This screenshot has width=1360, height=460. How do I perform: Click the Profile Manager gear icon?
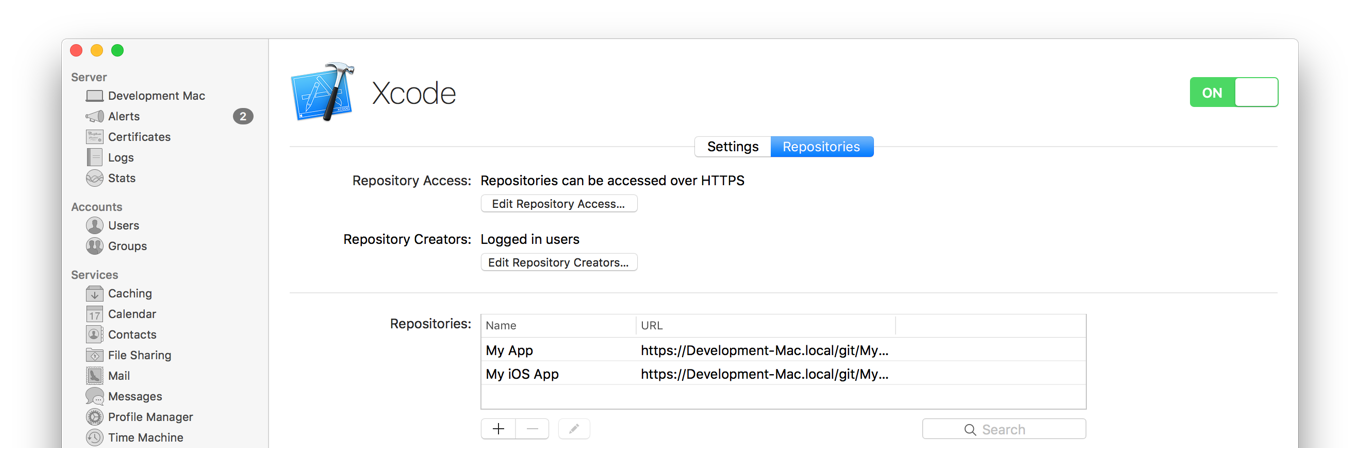[x=95, y=417]
